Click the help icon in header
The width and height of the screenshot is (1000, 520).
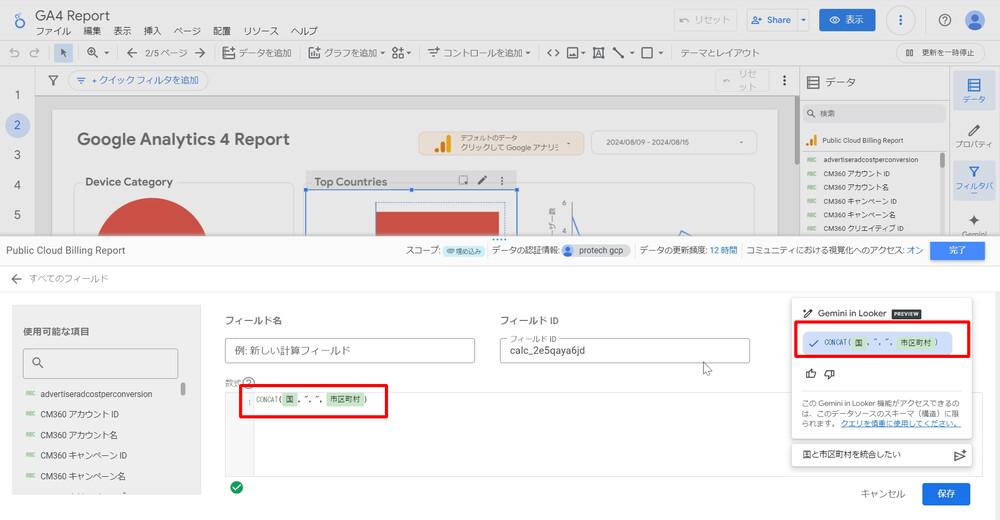tap(945, 20)
